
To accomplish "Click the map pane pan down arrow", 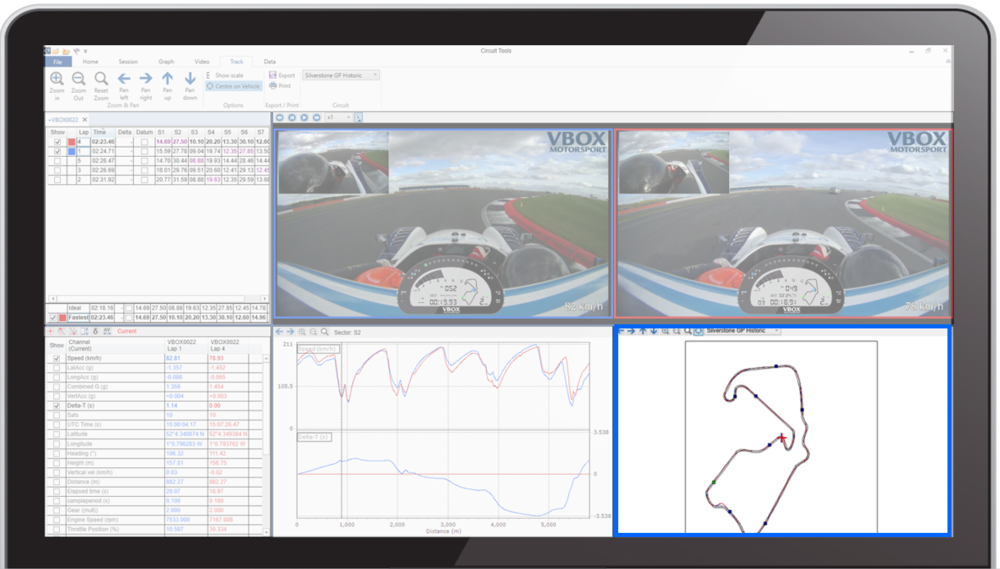I will [x=654, y=331].
